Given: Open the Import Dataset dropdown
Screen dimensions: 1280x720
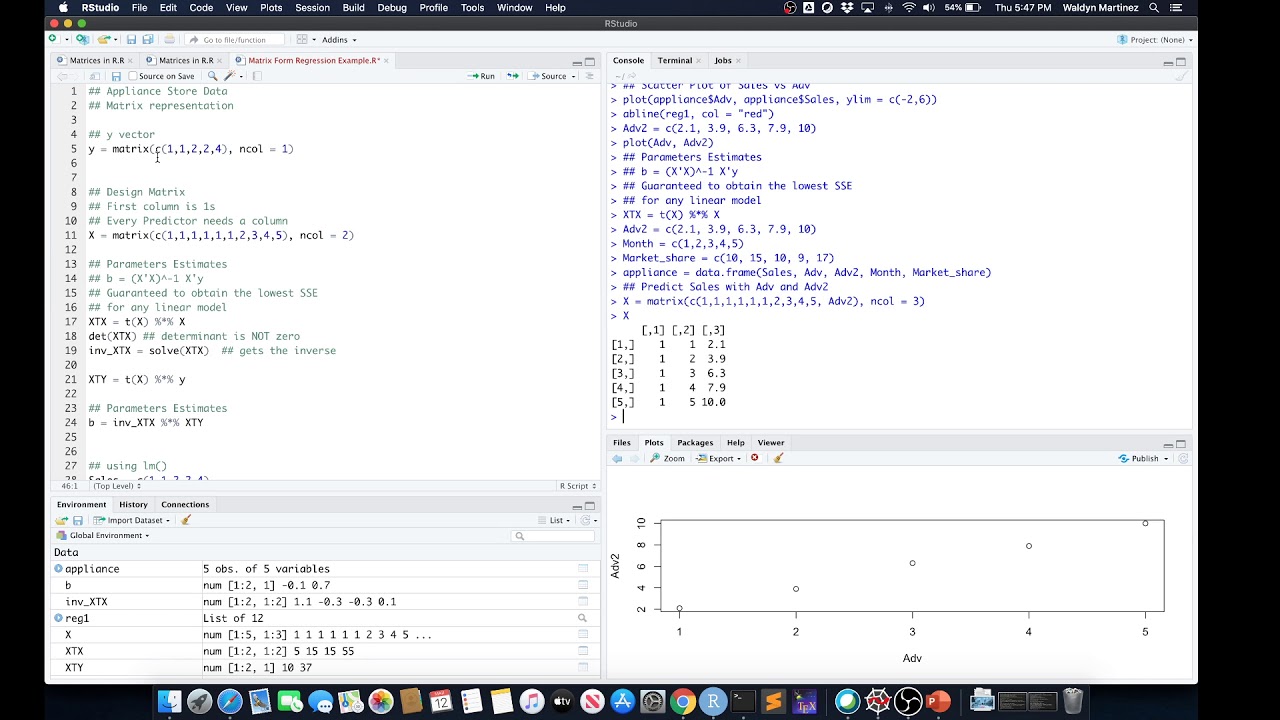Looking at the screenshot, I should click(132, 520).
